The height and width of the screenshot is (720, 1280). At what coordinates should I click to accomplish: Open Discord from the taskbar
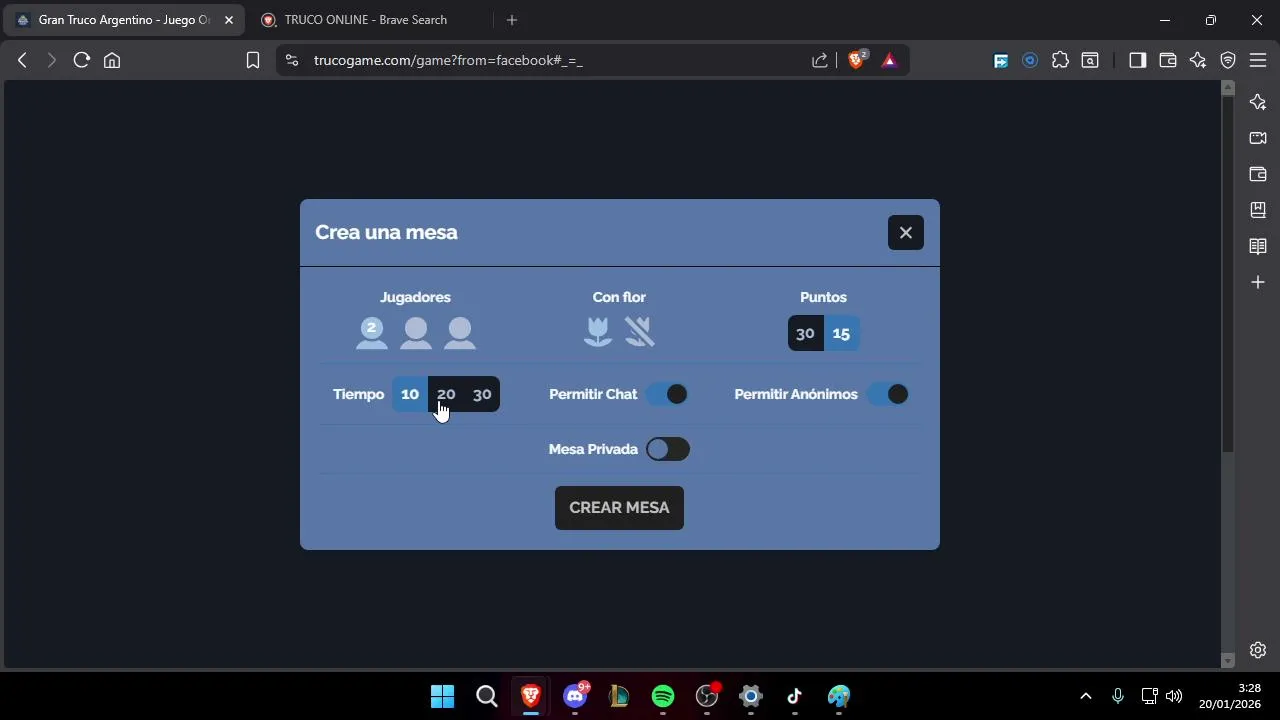[x=575, y=696]
